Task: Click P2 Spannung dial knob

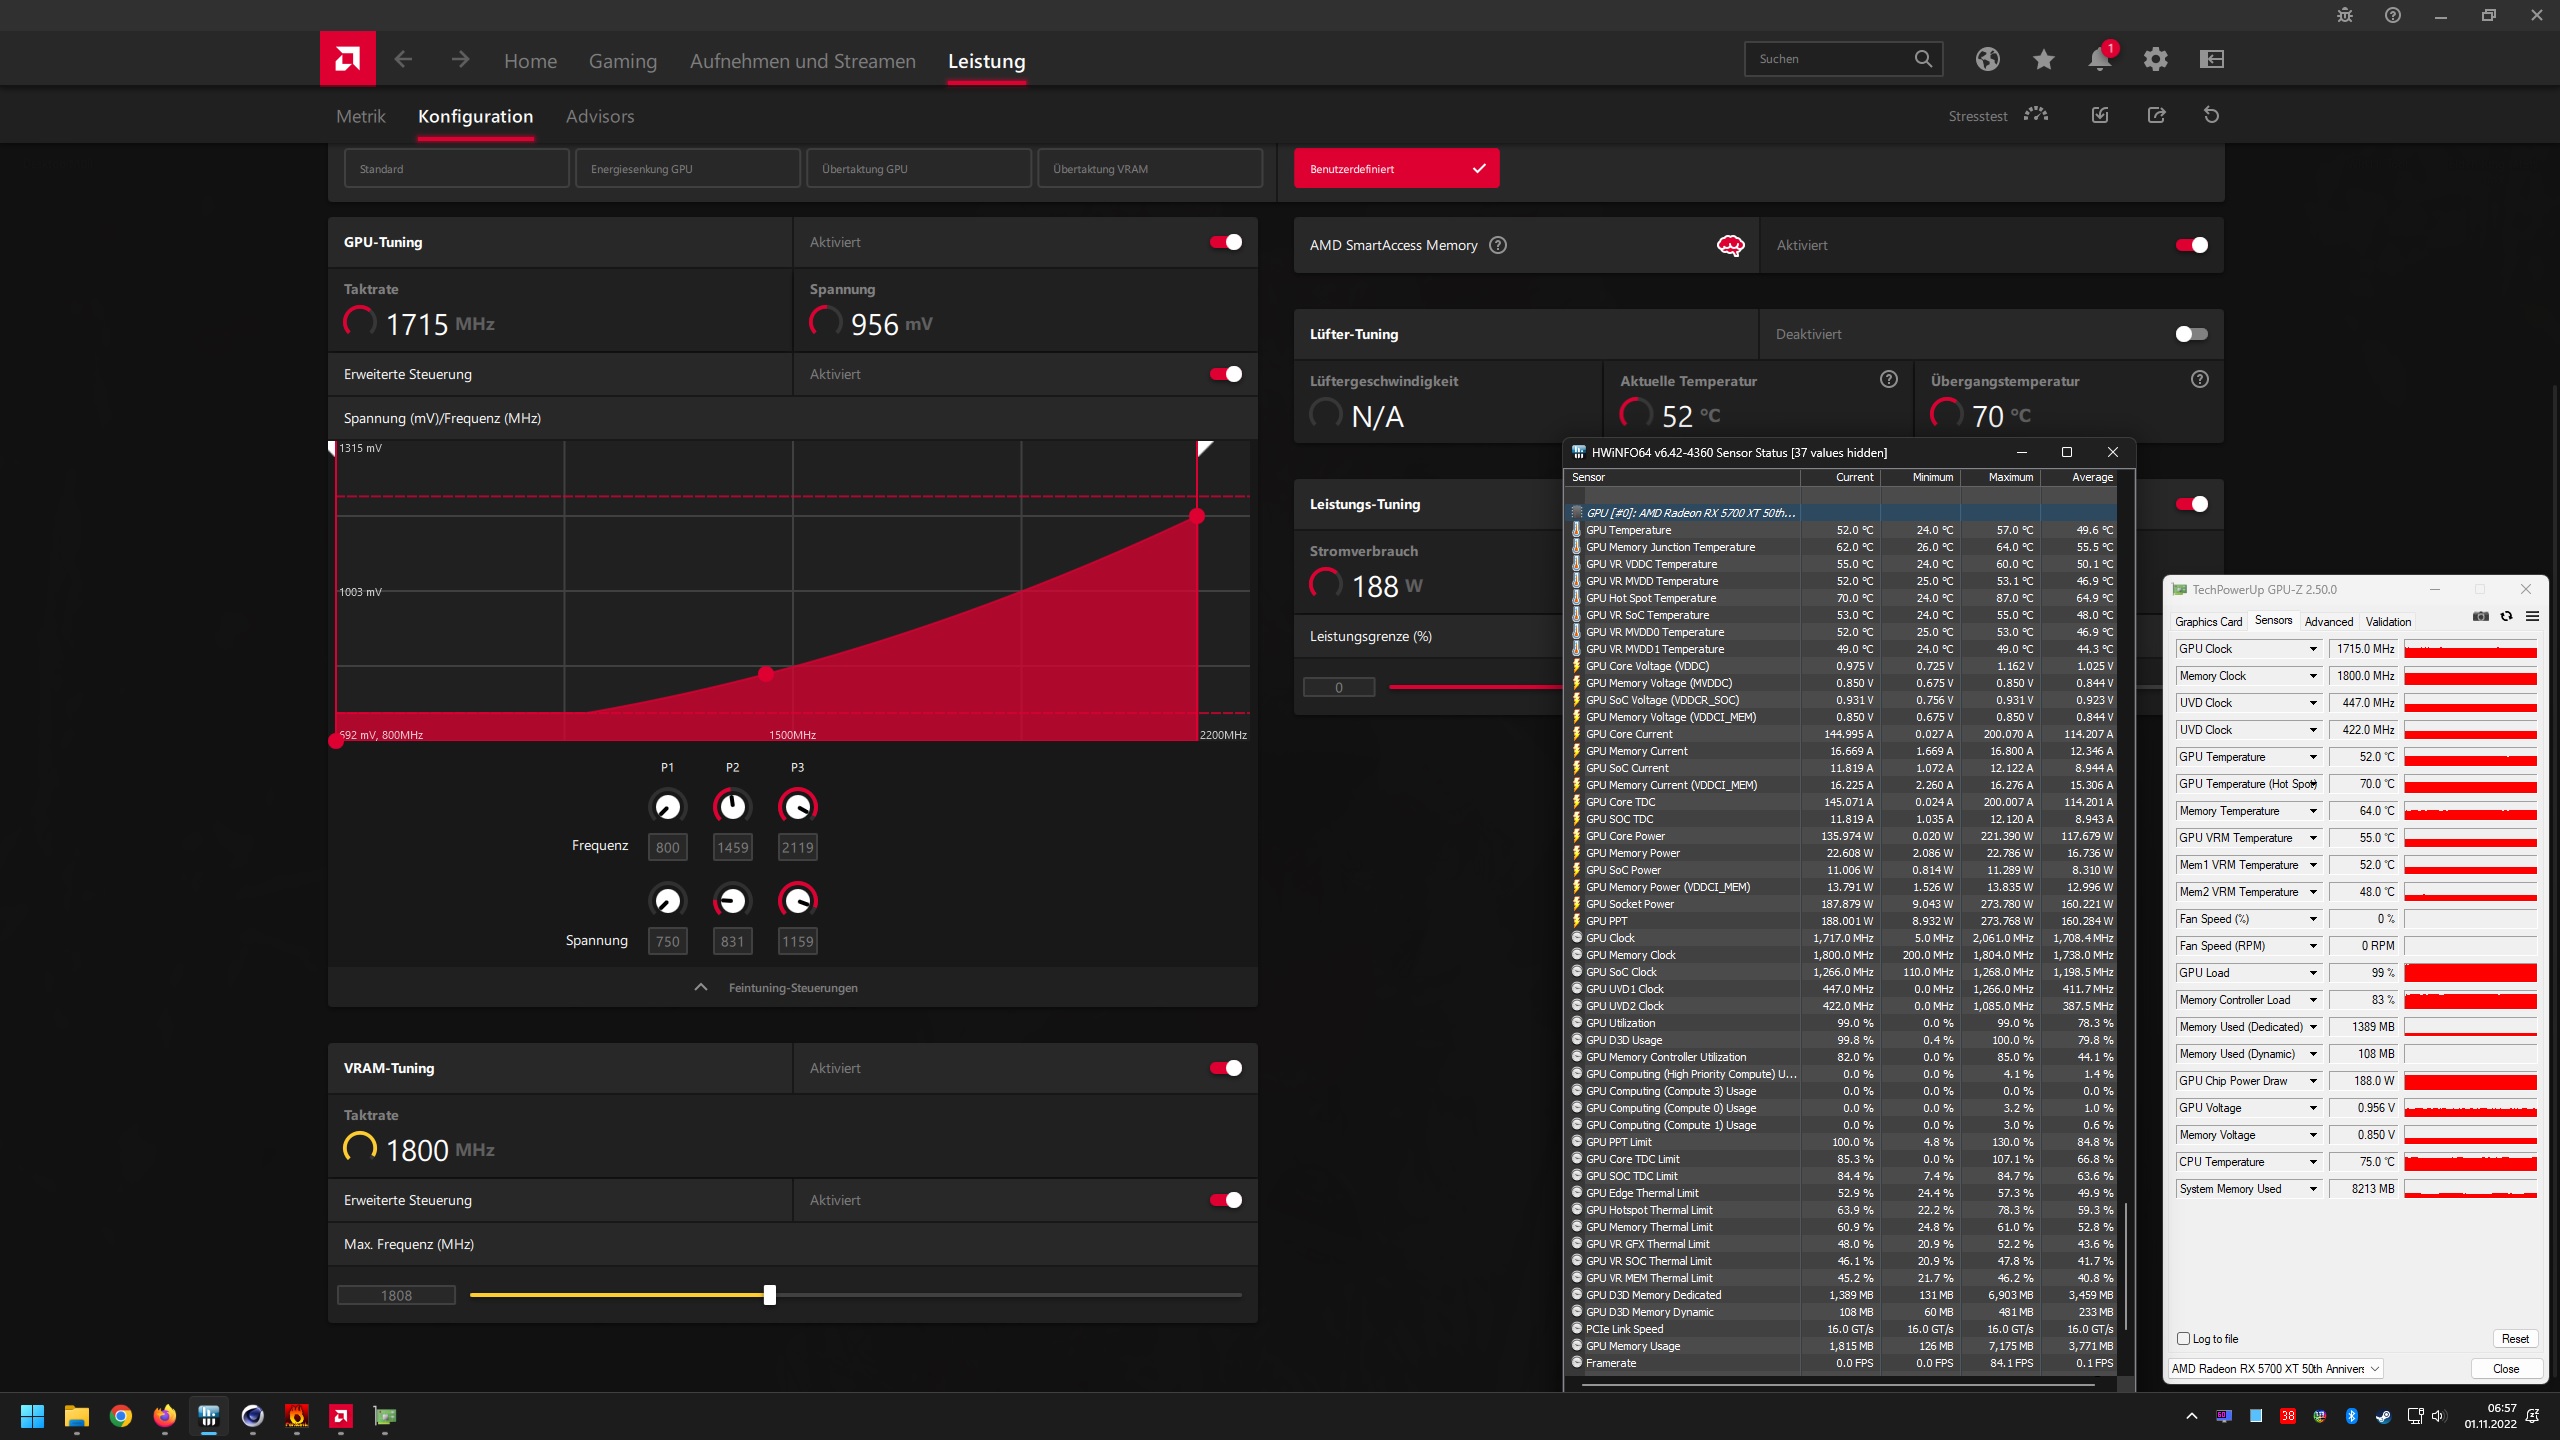Action: (x=732, y=901)
